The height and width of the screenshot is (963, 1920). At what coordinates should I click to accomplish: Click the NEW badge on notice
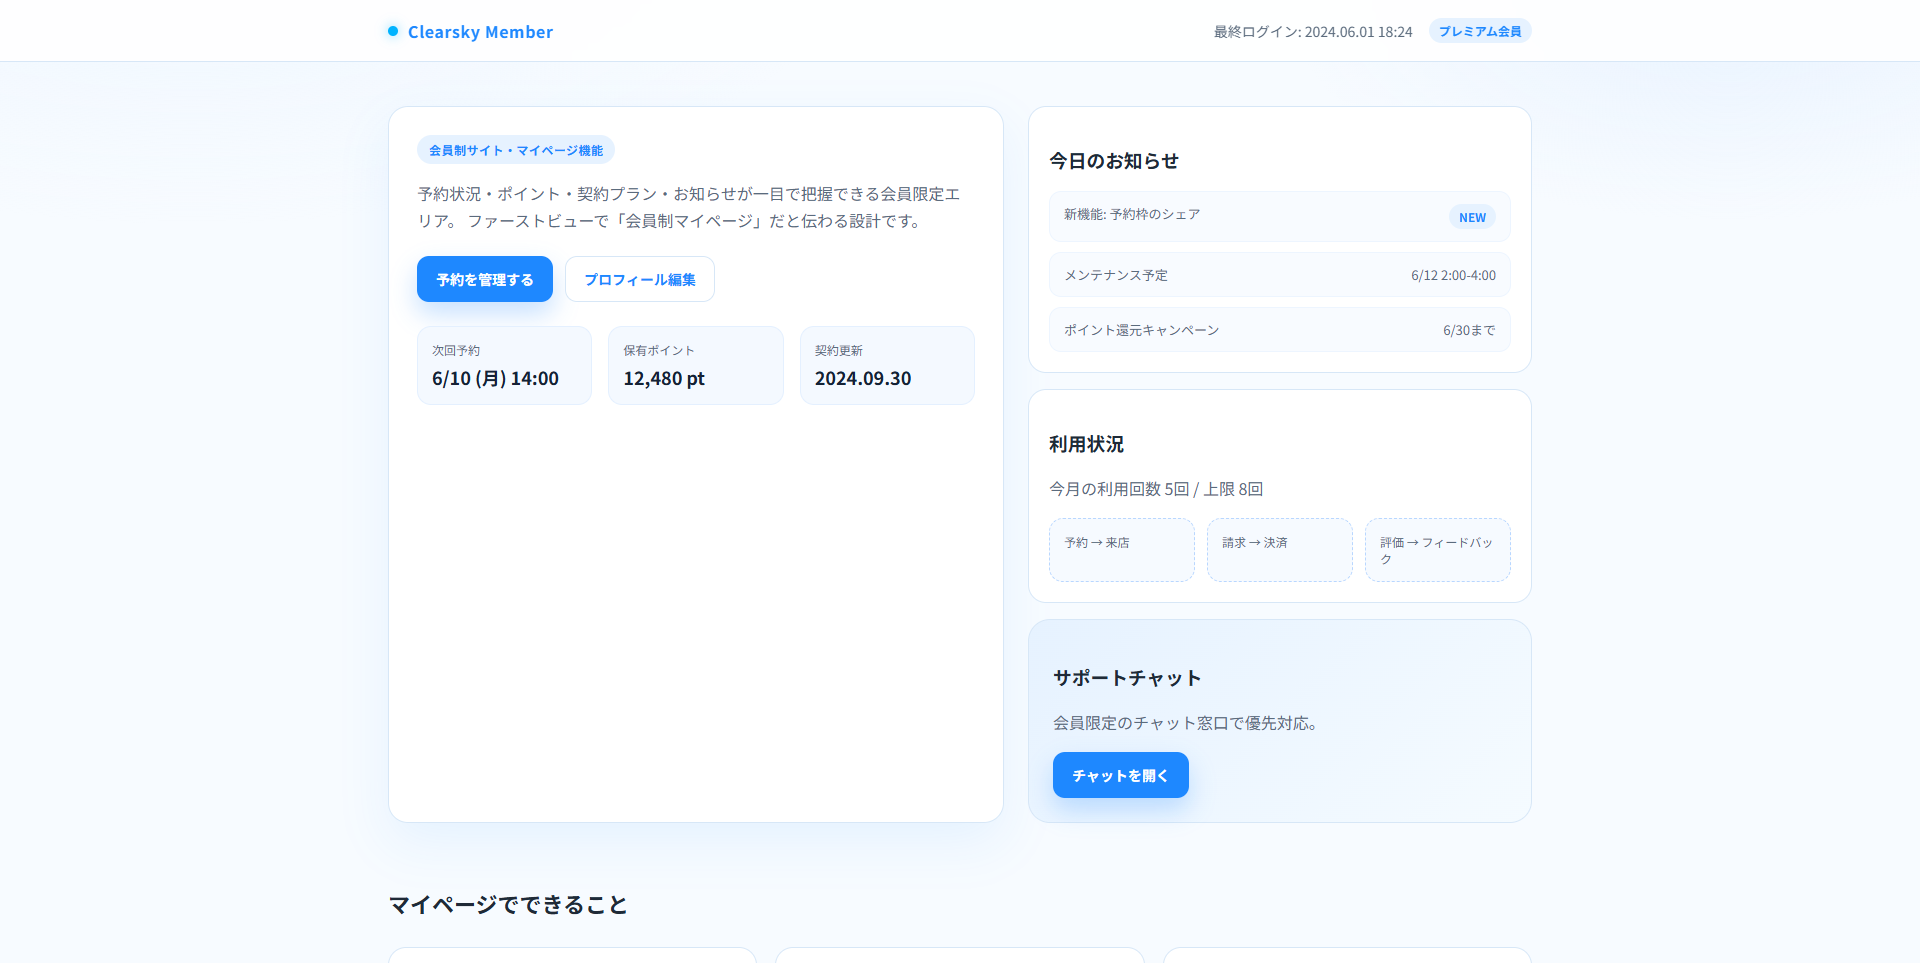[x=1471, y=217]
